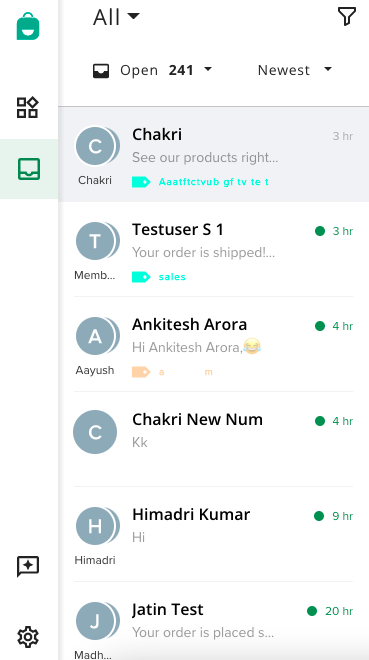Click the filter funnel icon
The image size is (369, 660).
pyautogui.click(x=347, y=17)
